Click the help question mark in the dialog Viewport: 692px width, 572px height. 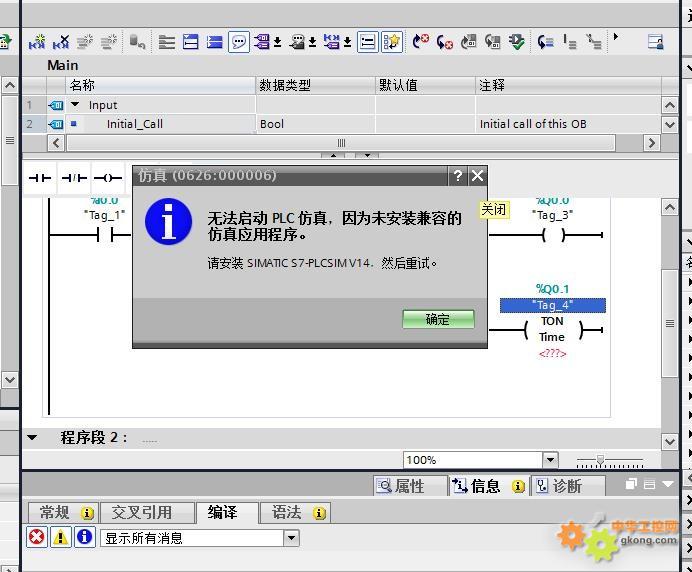tap(458, 176)
